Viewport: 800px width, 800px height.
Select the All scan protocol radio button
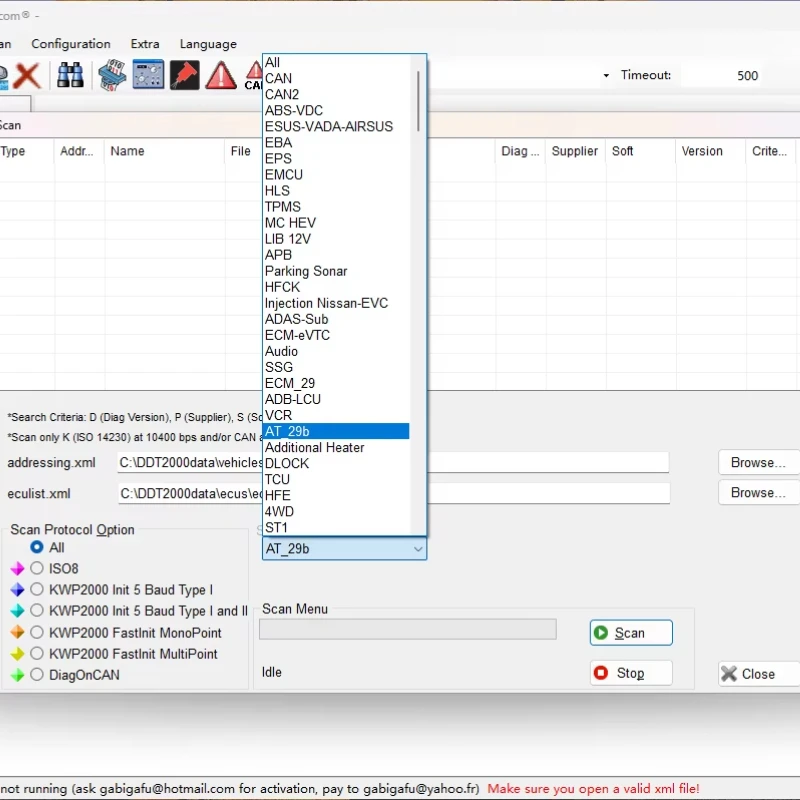37,547
